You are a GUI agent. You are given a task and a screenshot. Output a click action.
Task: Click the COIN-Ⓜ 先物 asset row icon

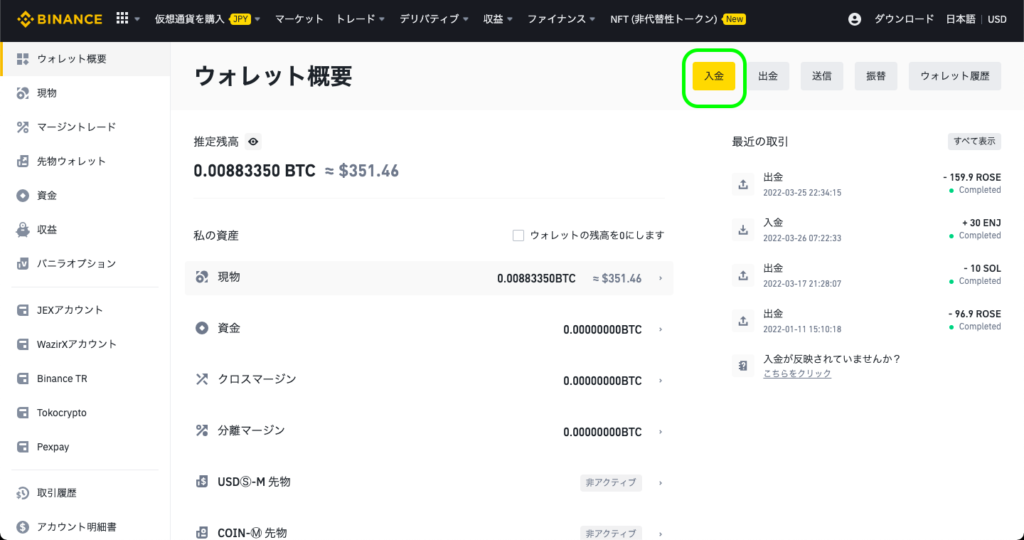(202, 533)
